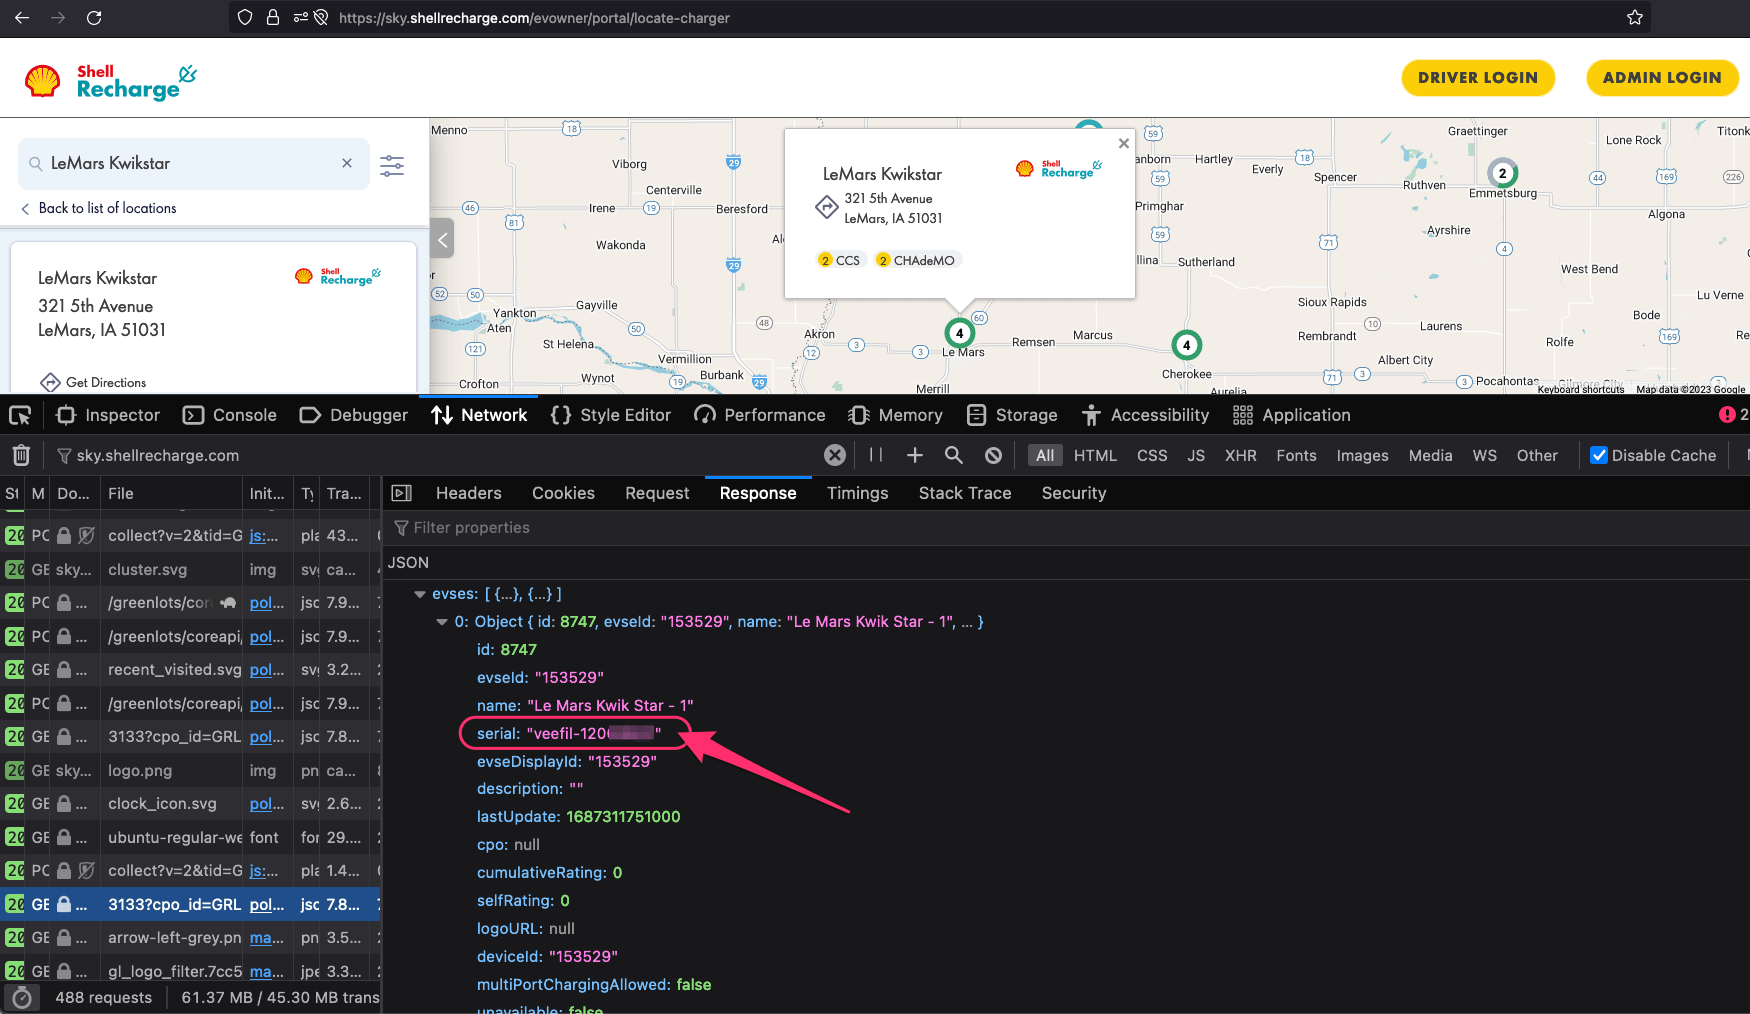The width and height of the screenshot is (1750, 1014).
Task: Filter requests by Images
Action: (1362, 455)
